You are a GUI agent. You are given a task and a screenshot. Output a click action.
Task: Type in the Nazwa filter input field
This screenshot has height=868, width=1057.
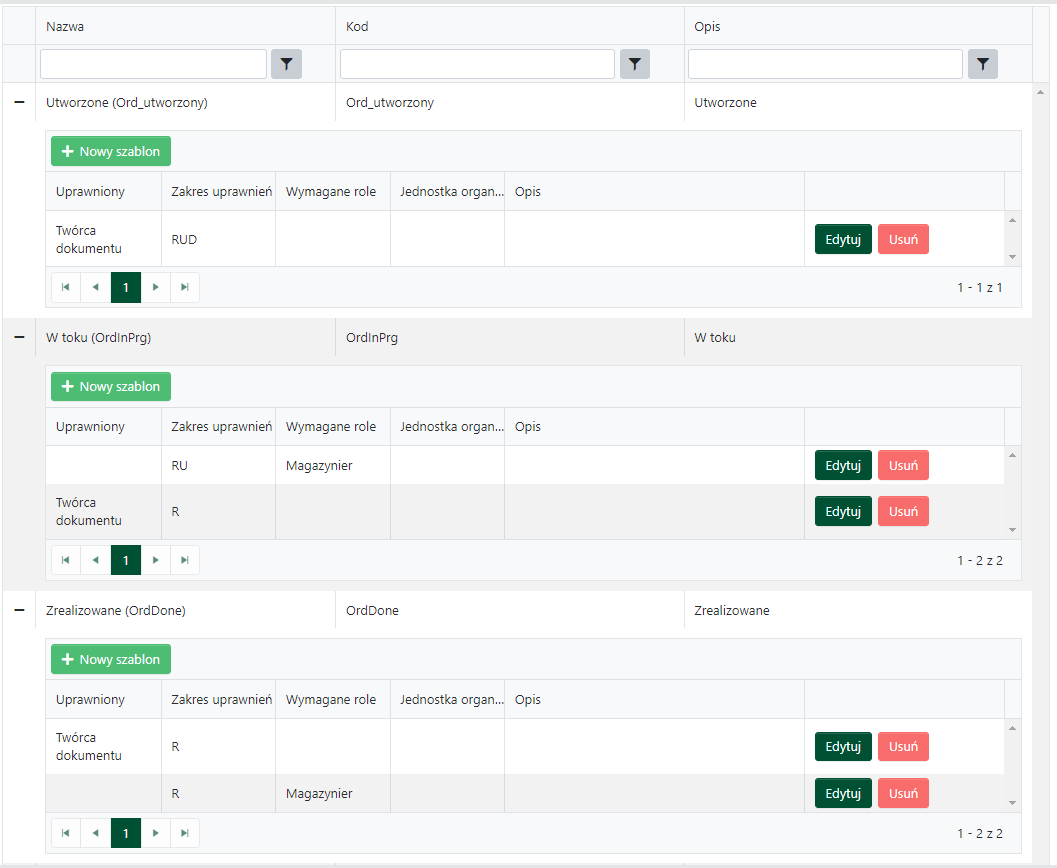[x=153, y=64]
